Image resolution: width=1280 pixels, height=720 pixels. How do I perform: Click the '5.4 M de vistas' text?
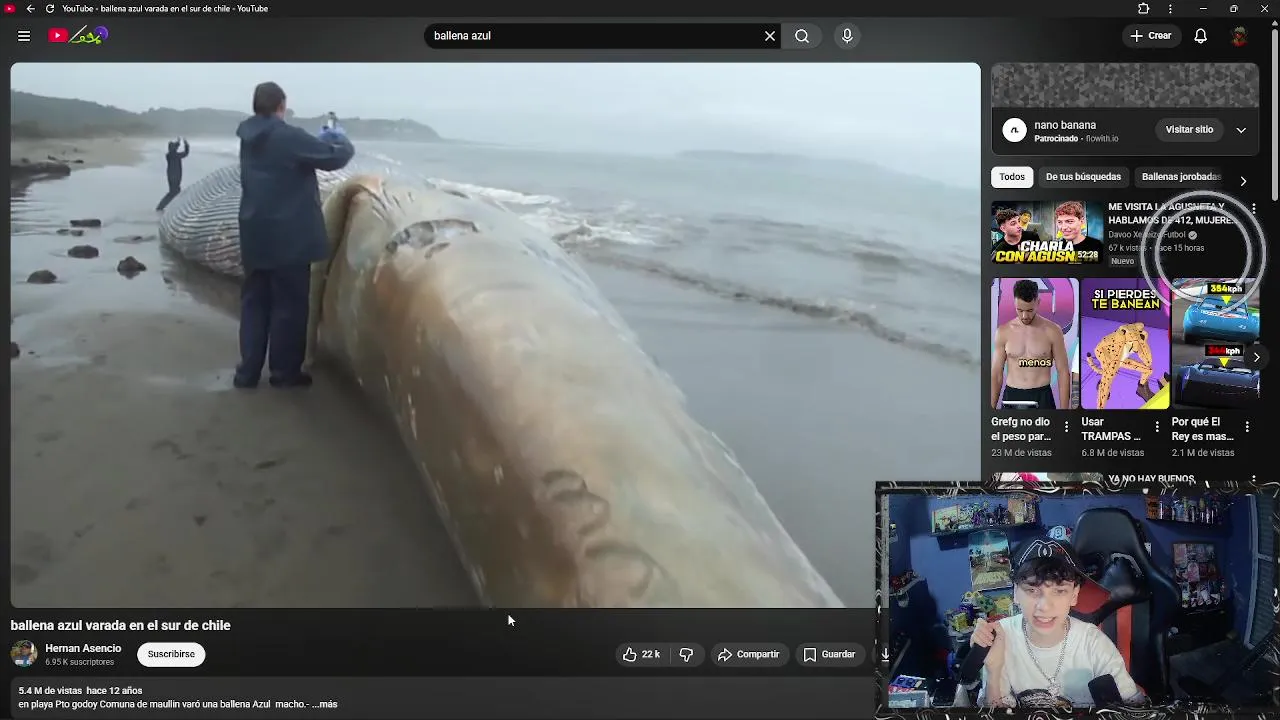(50, 691)
